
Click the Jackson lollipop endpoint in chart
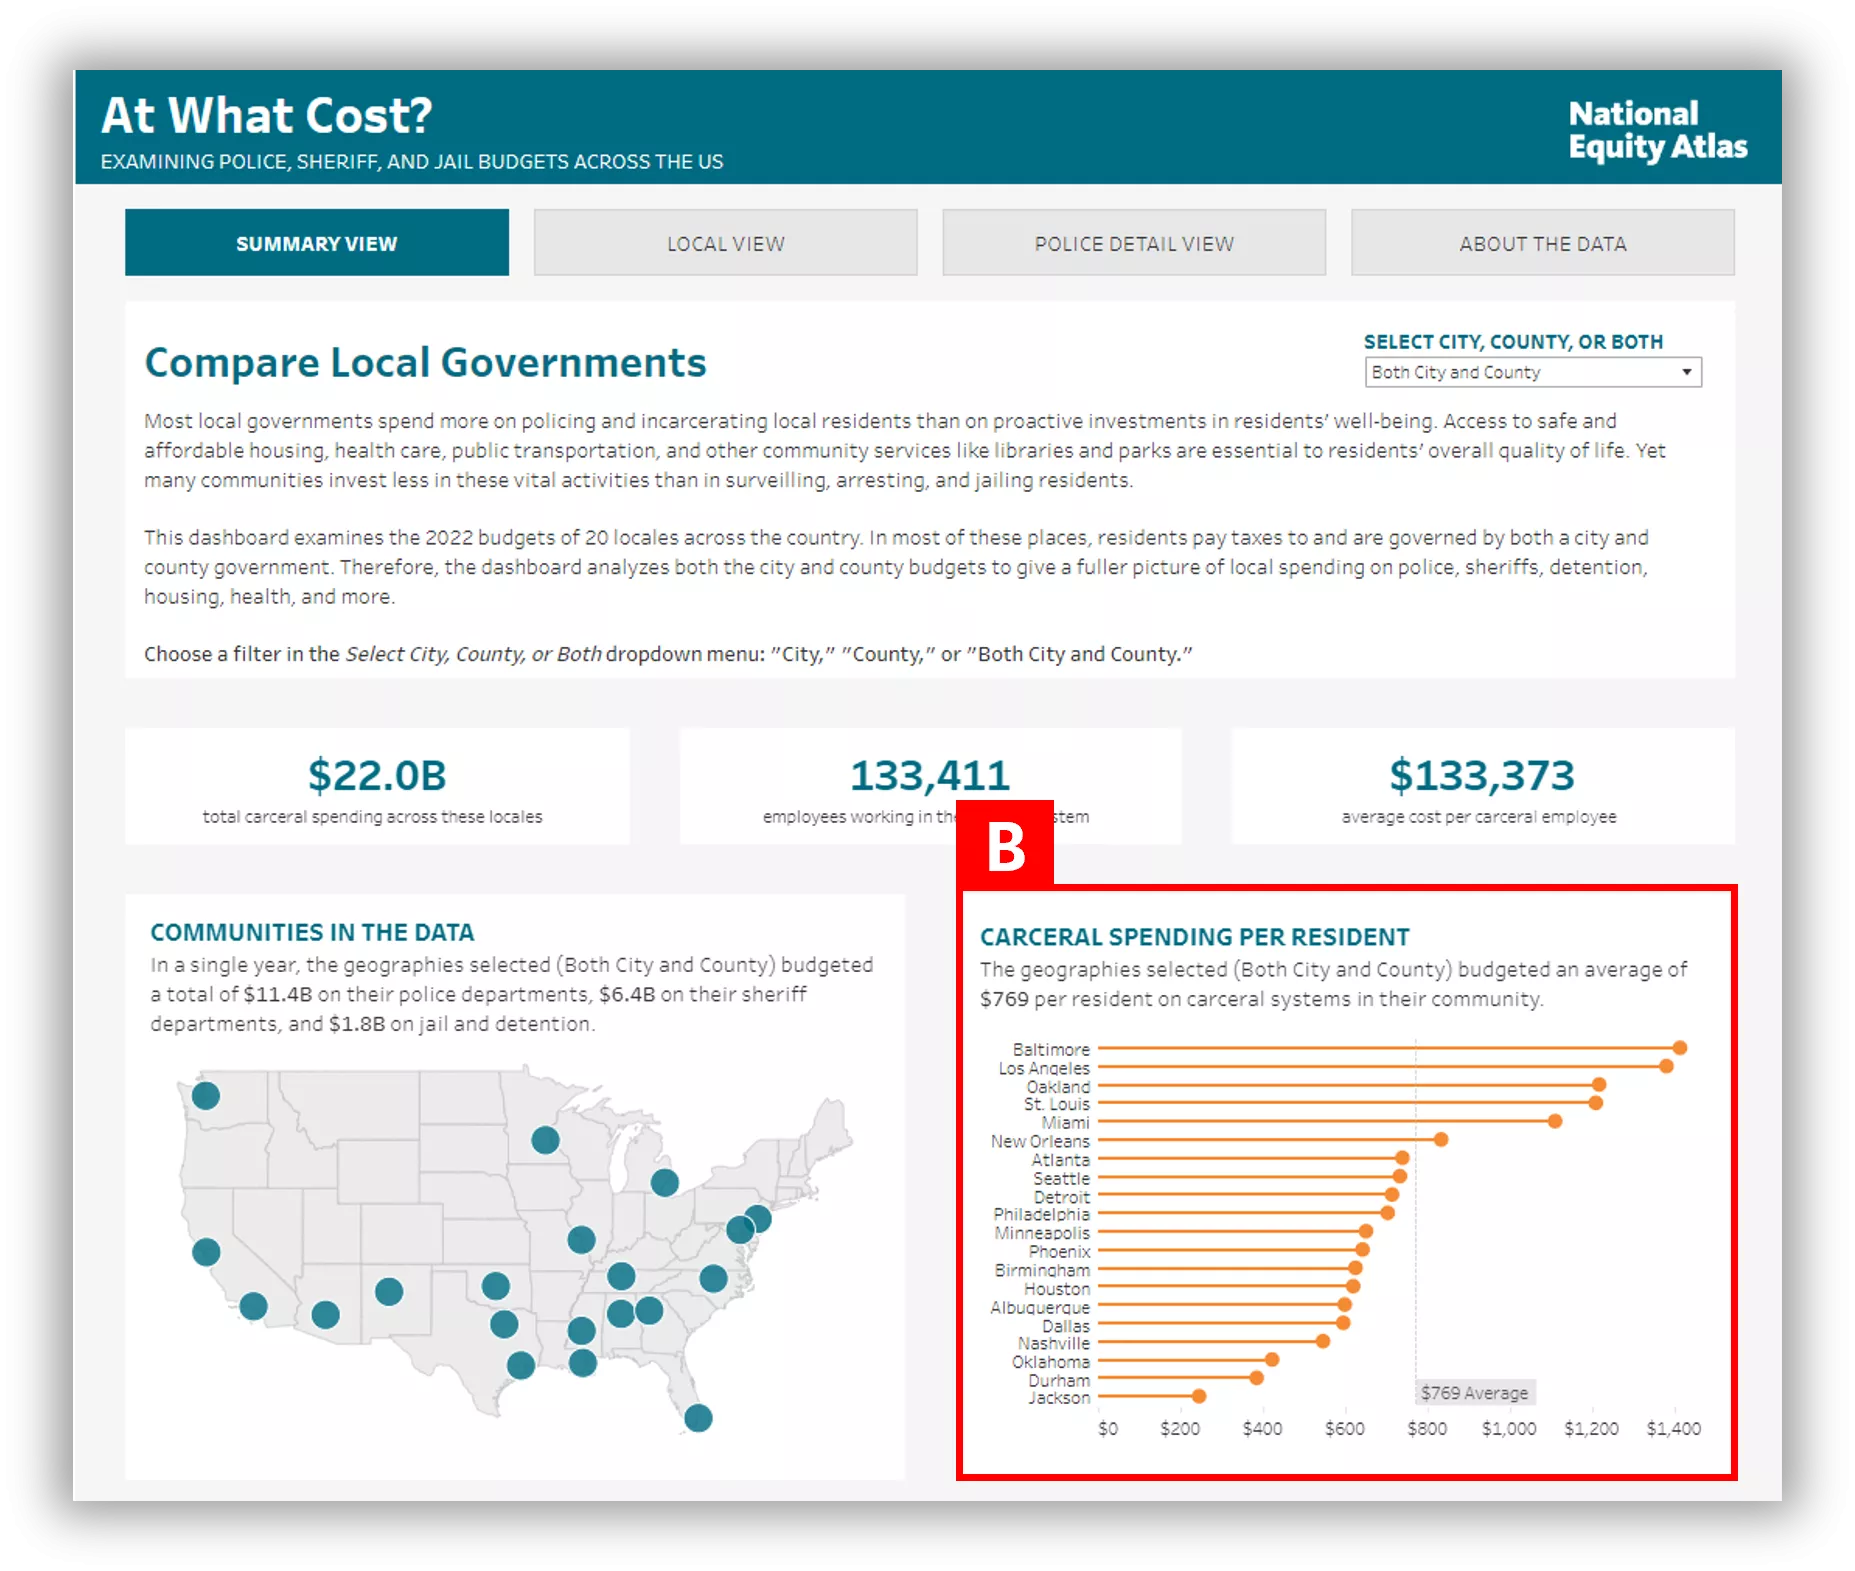(1199, 1396)
